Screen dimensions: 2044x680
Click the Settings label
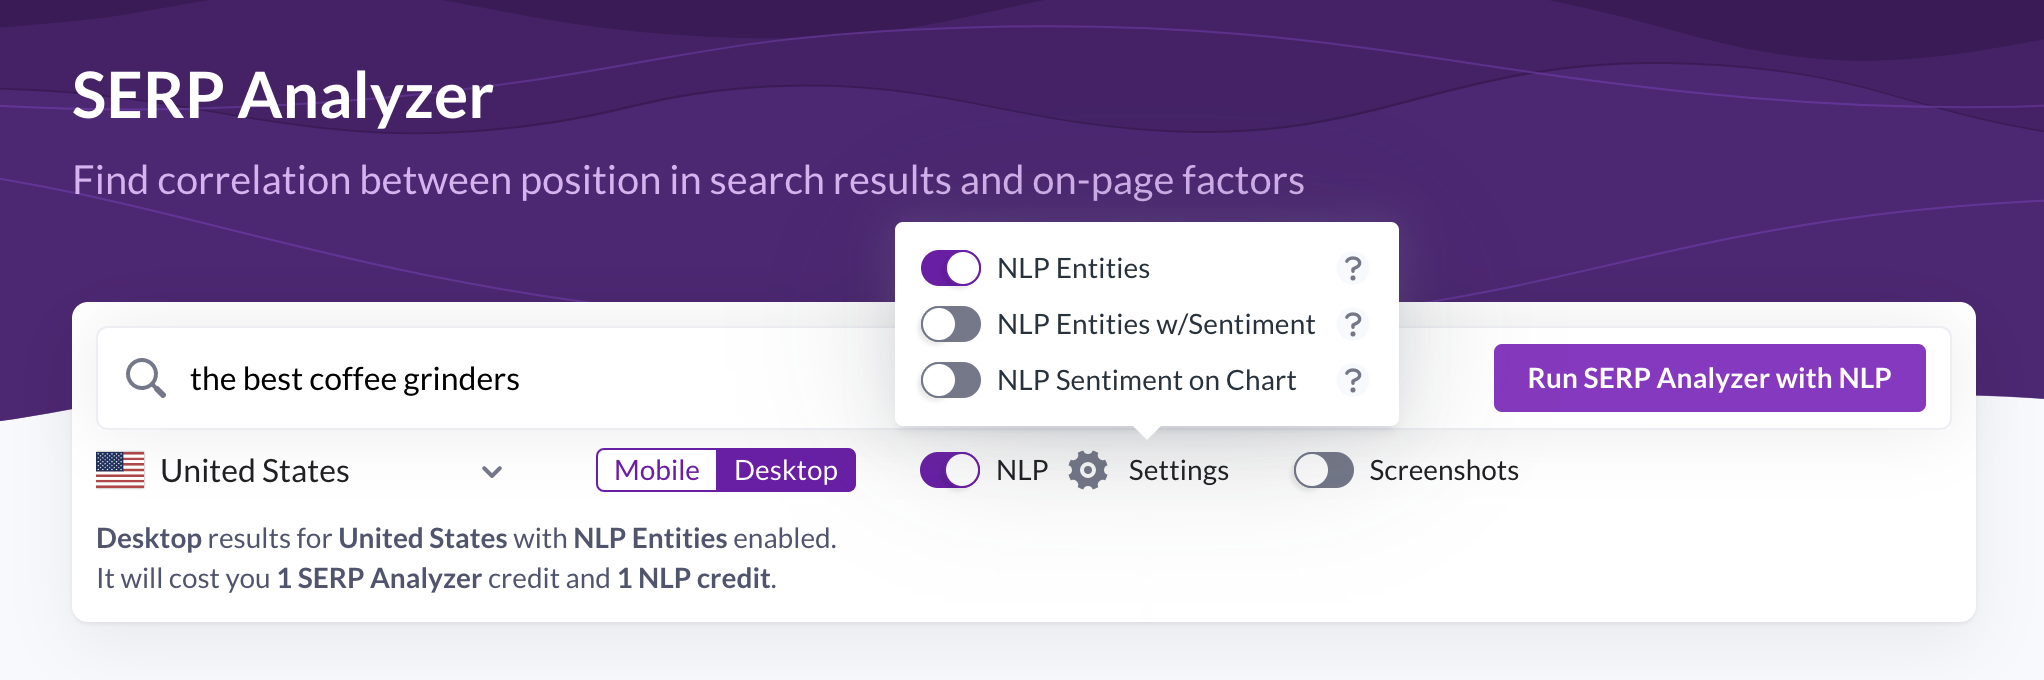pyautogui.click(x=1178, y=470)
